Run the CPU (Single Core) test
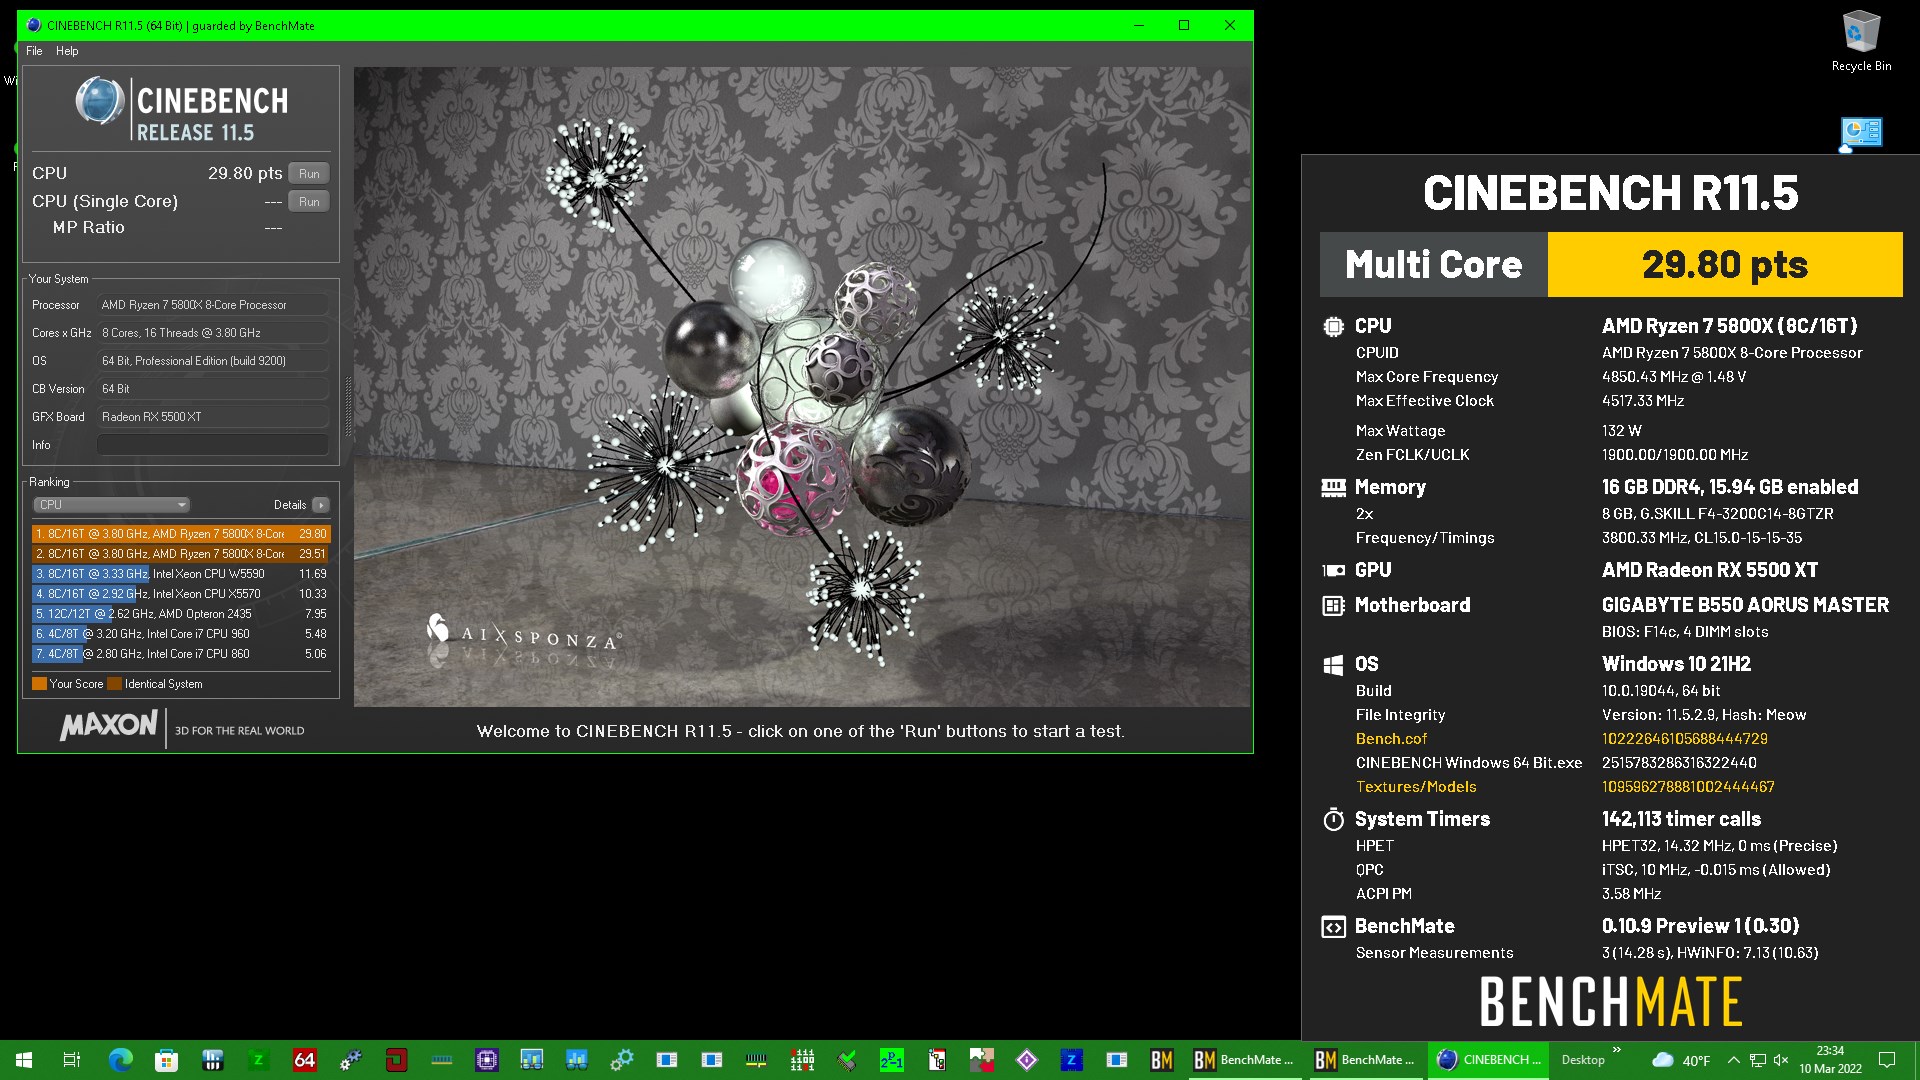 (x=309, y=202)
